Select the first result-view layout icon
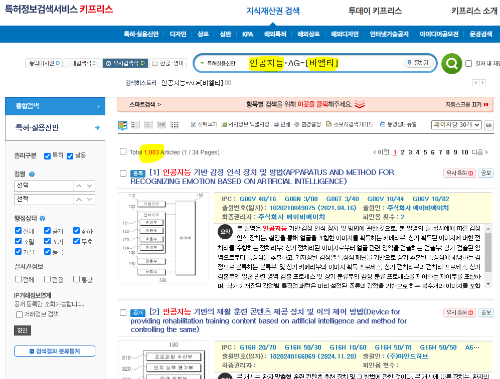The width and height of the screenshot is (500, 379). 123,125
